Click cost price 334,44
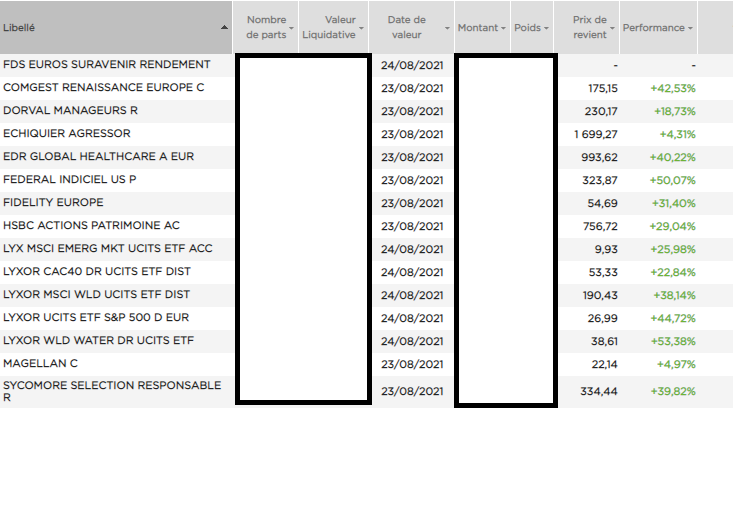 (599, 391)
